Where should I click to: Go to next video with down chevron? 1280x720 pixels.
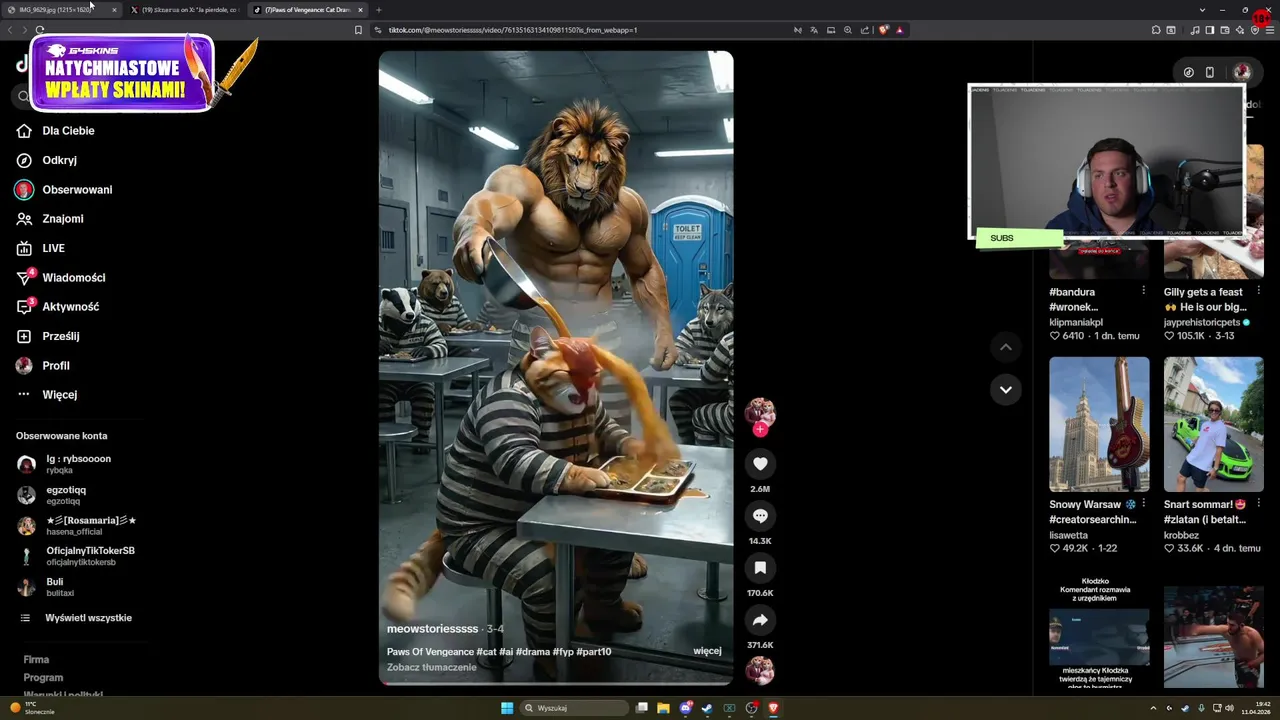pos(1006,390)
